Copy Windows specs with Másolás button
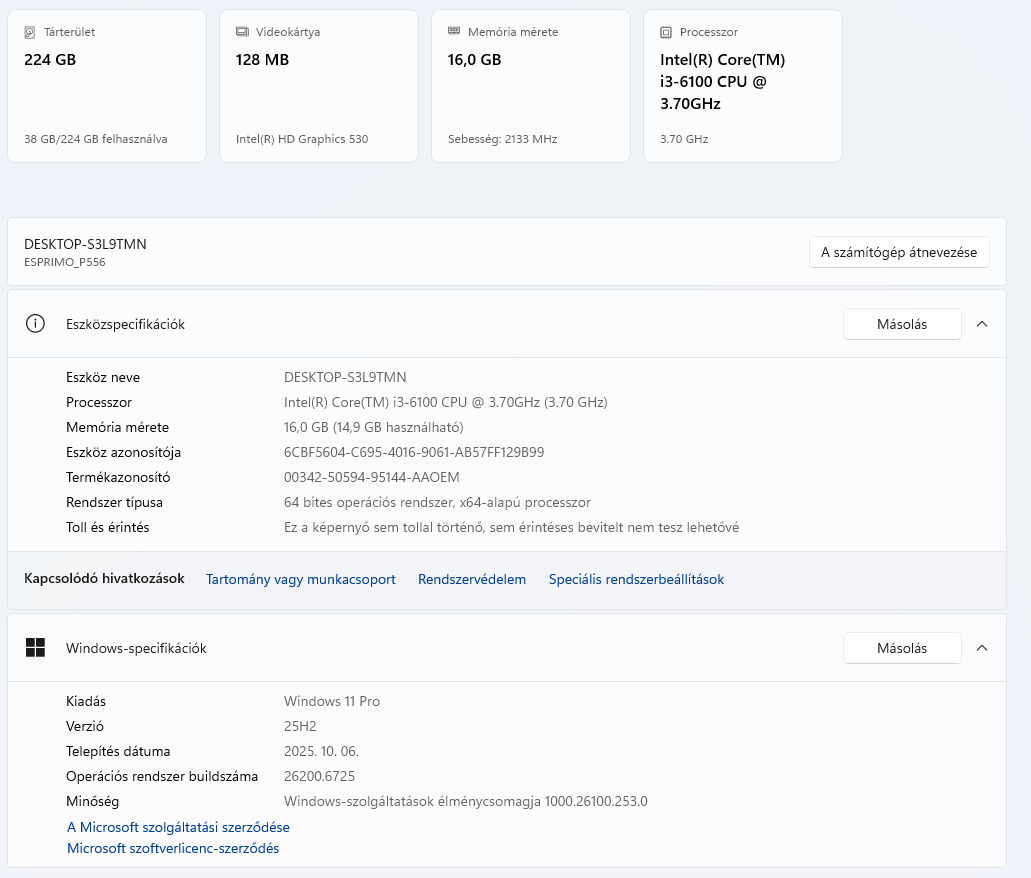1031x878 pixels. click(902, 648)
